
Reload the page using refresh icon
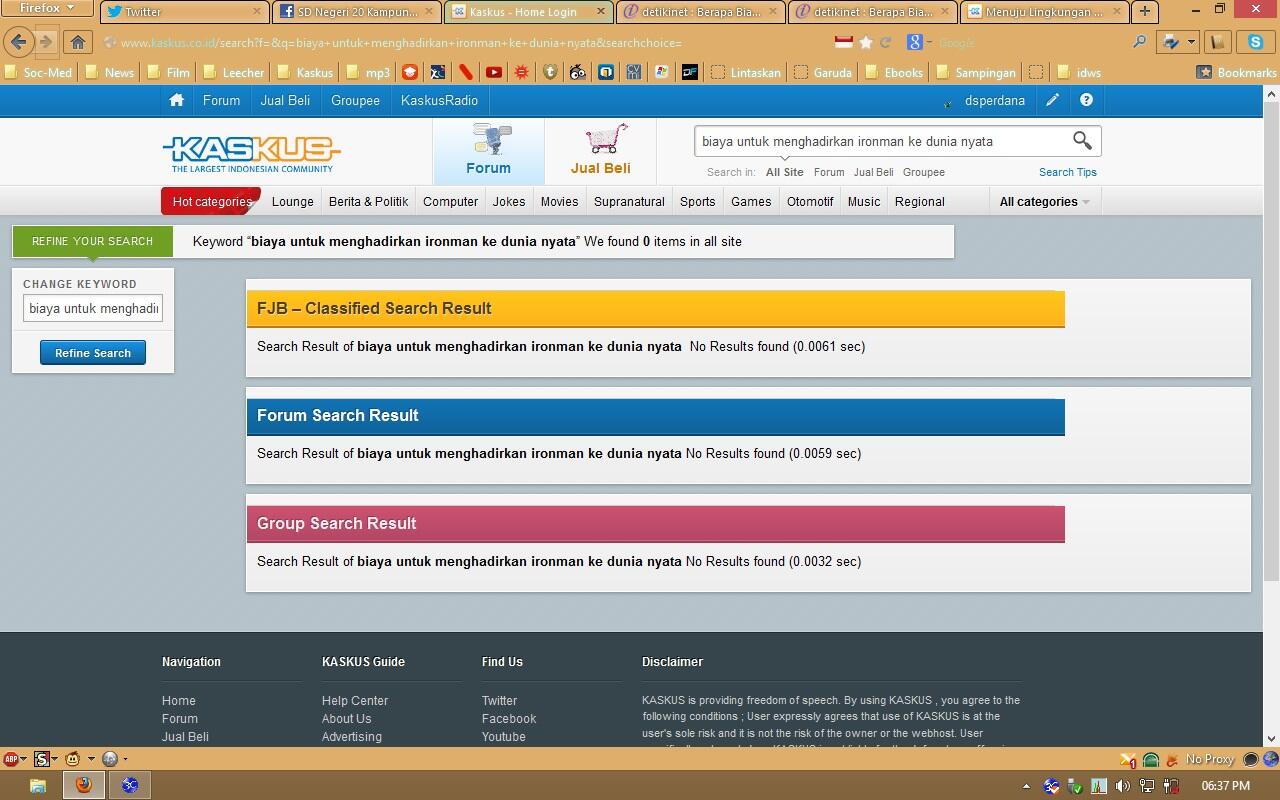click(x=885, y=43)
